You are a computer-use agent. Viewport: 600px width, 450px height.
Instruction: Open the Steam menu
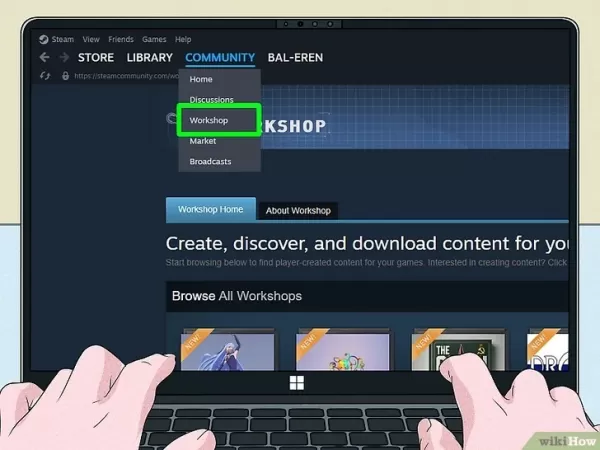tap(63, 39)
